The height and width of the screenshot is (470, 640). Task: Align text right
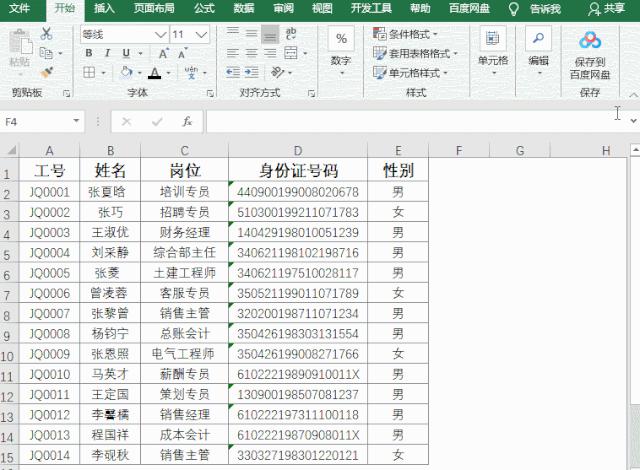click(x=270, y=53)
